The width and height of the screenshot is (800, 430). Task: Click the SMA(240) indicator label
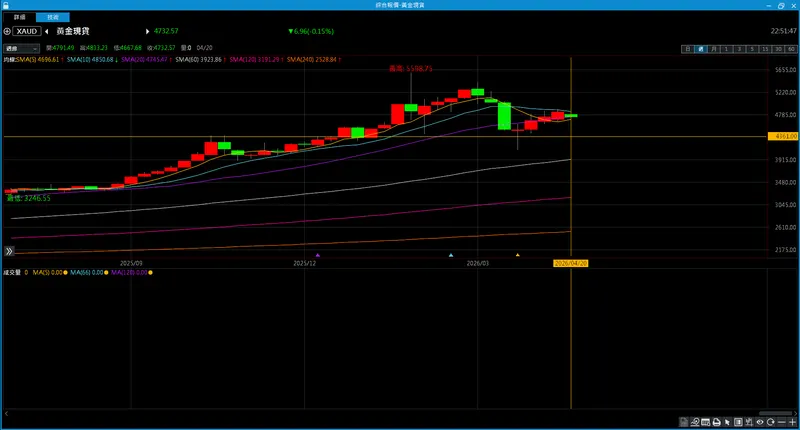(314, 60)
